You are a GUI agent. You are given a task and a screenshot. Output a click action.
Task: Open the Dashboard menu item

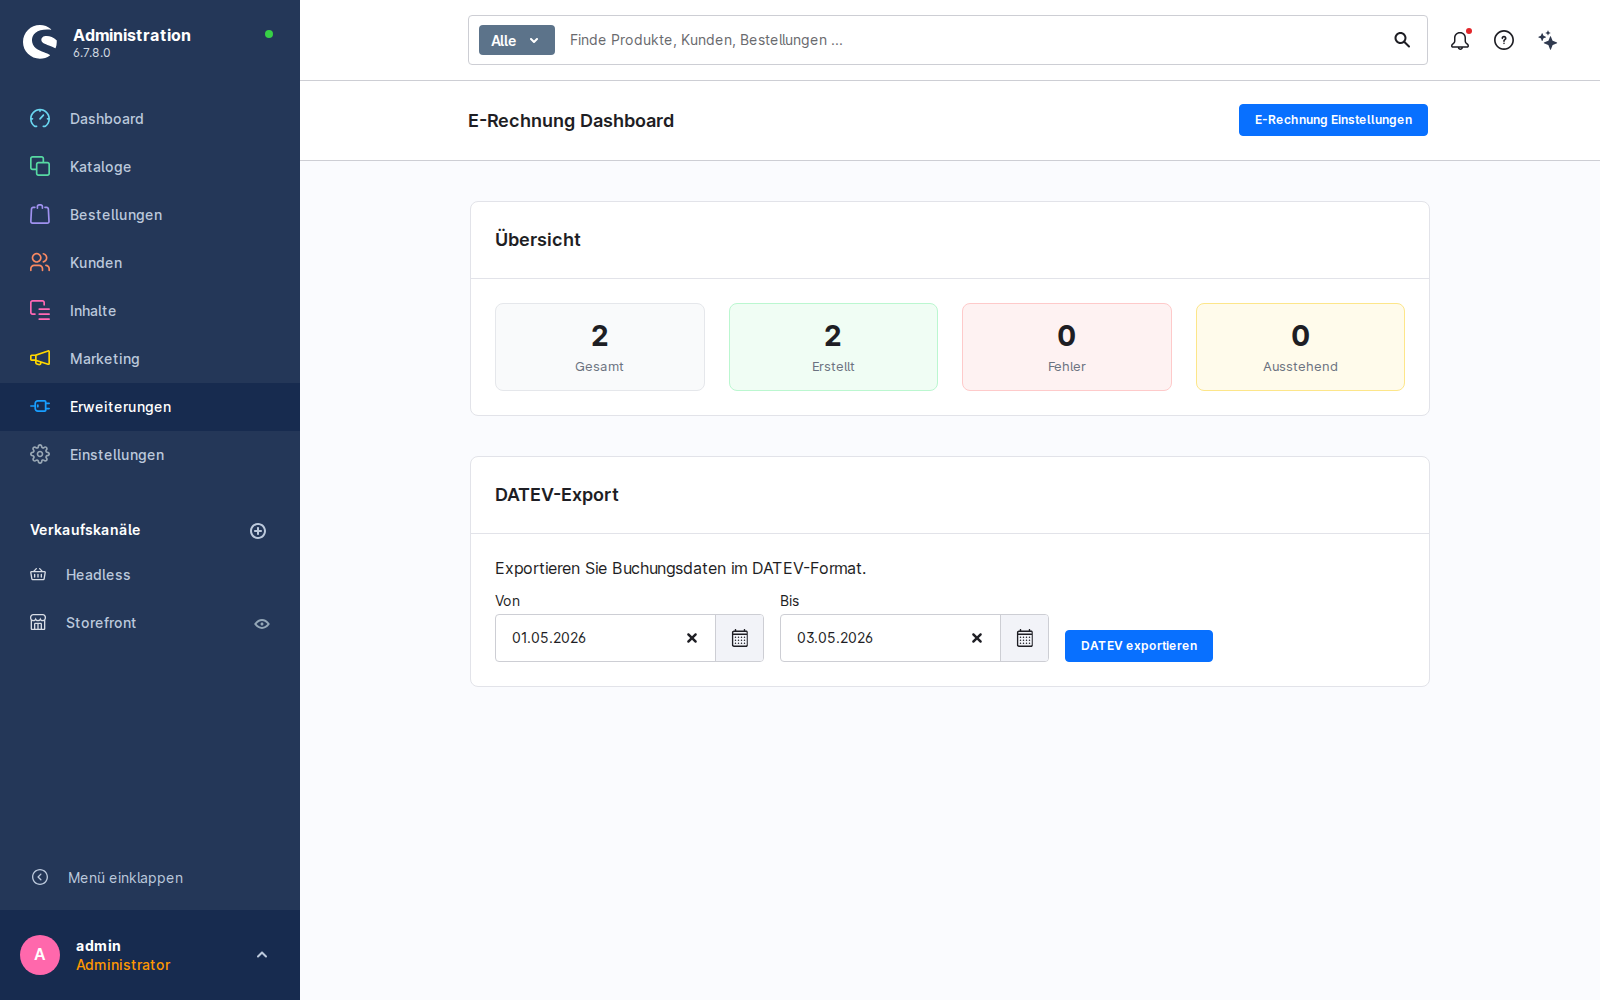click(x=150, y=119)
